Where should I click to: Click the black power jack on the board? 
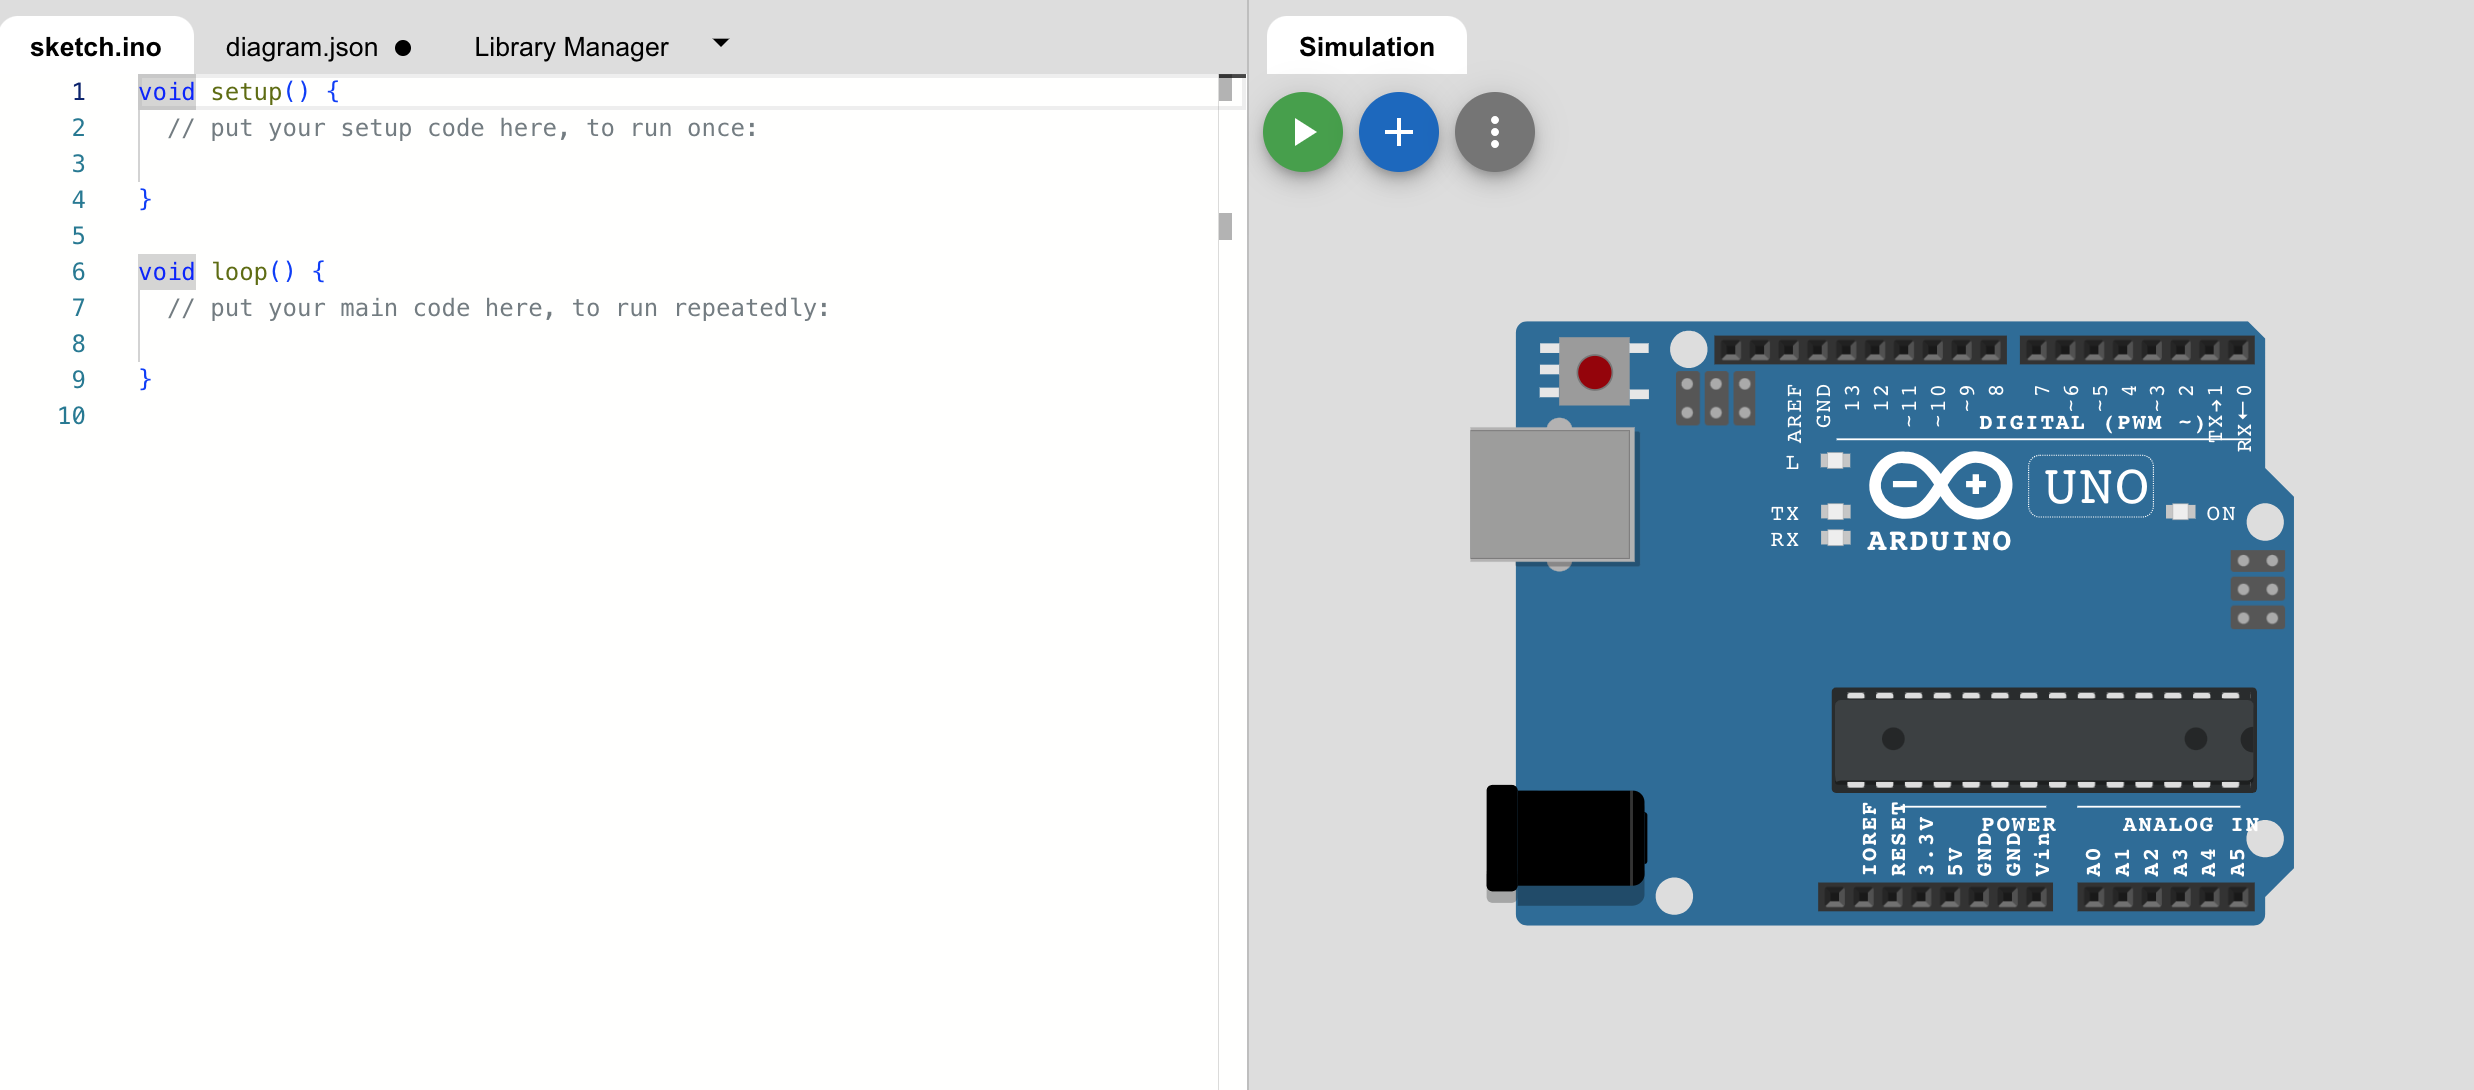[1565, 838]
